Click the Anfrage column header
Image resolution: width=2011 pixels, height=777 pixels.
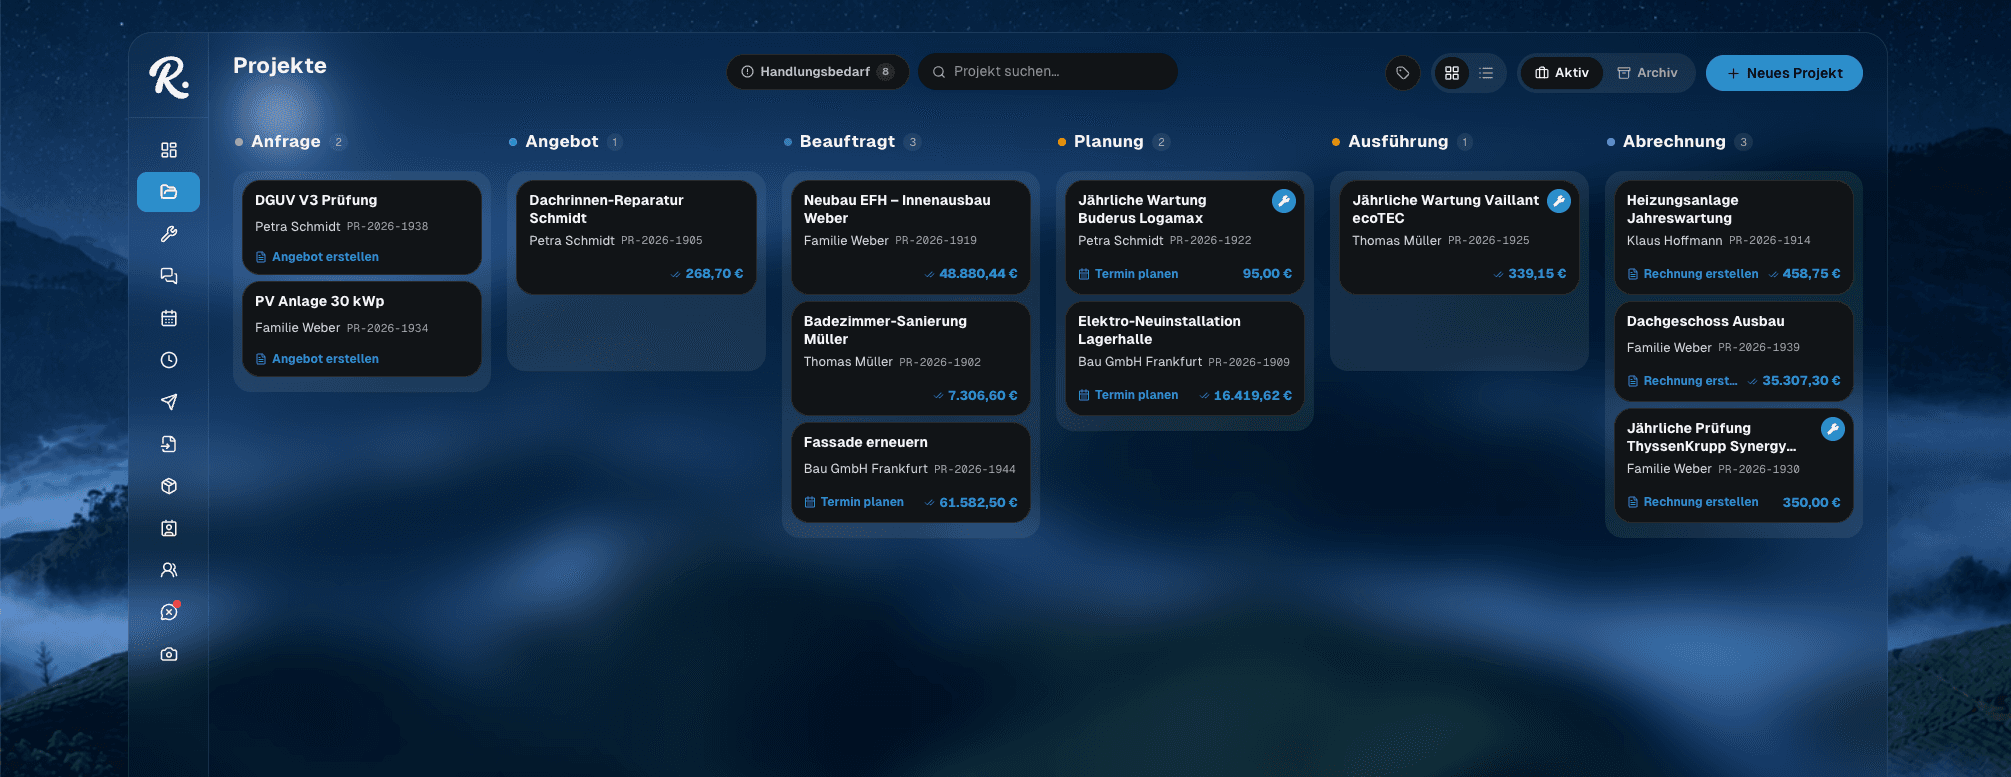point(286,142)
